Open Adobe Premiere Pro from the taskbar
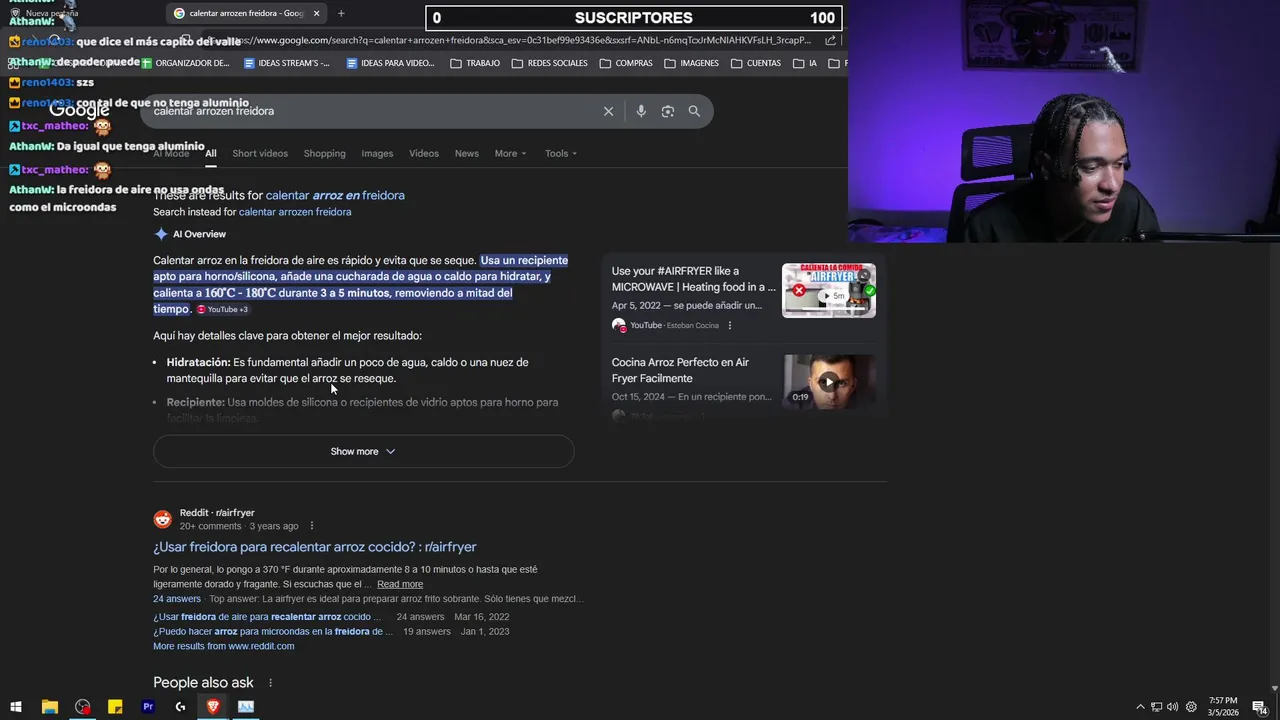1280x720 pixels. pyautogui.click(x=148, y=707)
